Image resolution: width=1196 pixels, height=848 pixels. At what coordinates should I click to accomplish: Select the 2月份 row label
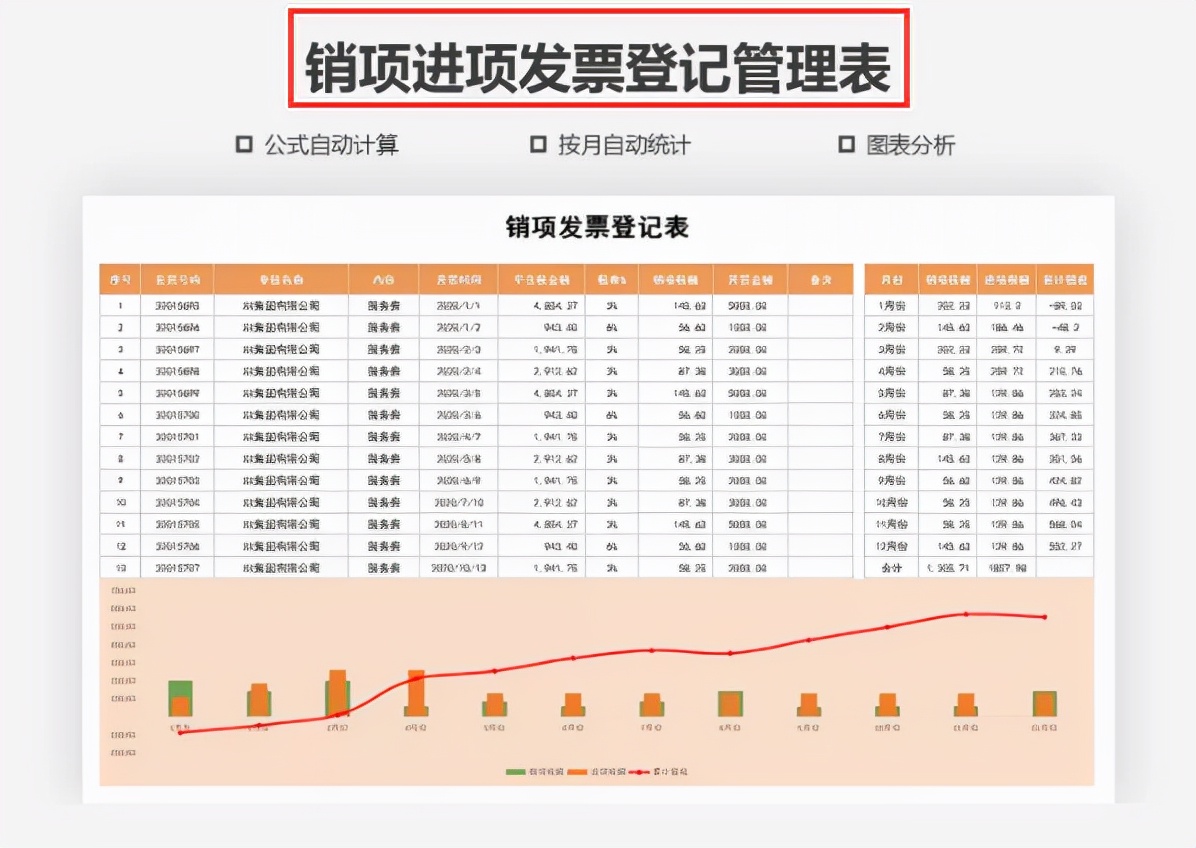click(892, 327)
